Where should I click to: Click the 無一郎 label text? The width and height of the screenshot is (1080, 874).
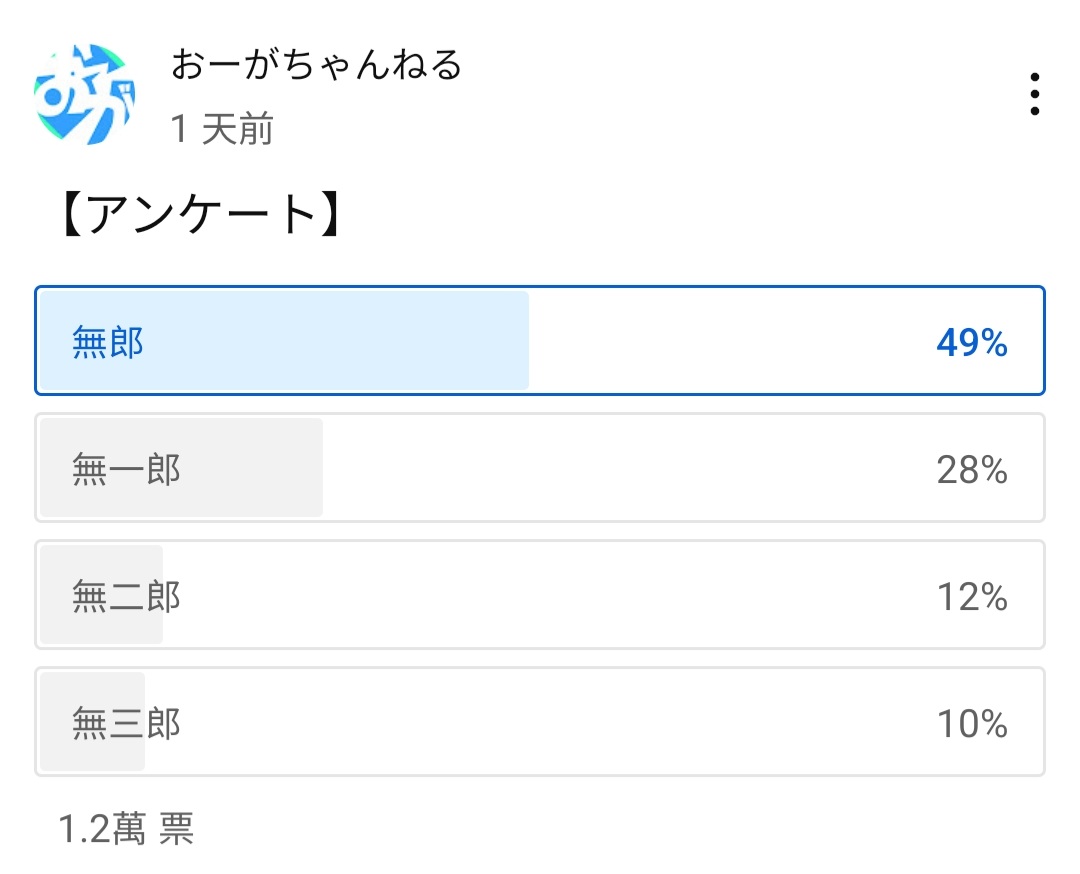point(126,470)
